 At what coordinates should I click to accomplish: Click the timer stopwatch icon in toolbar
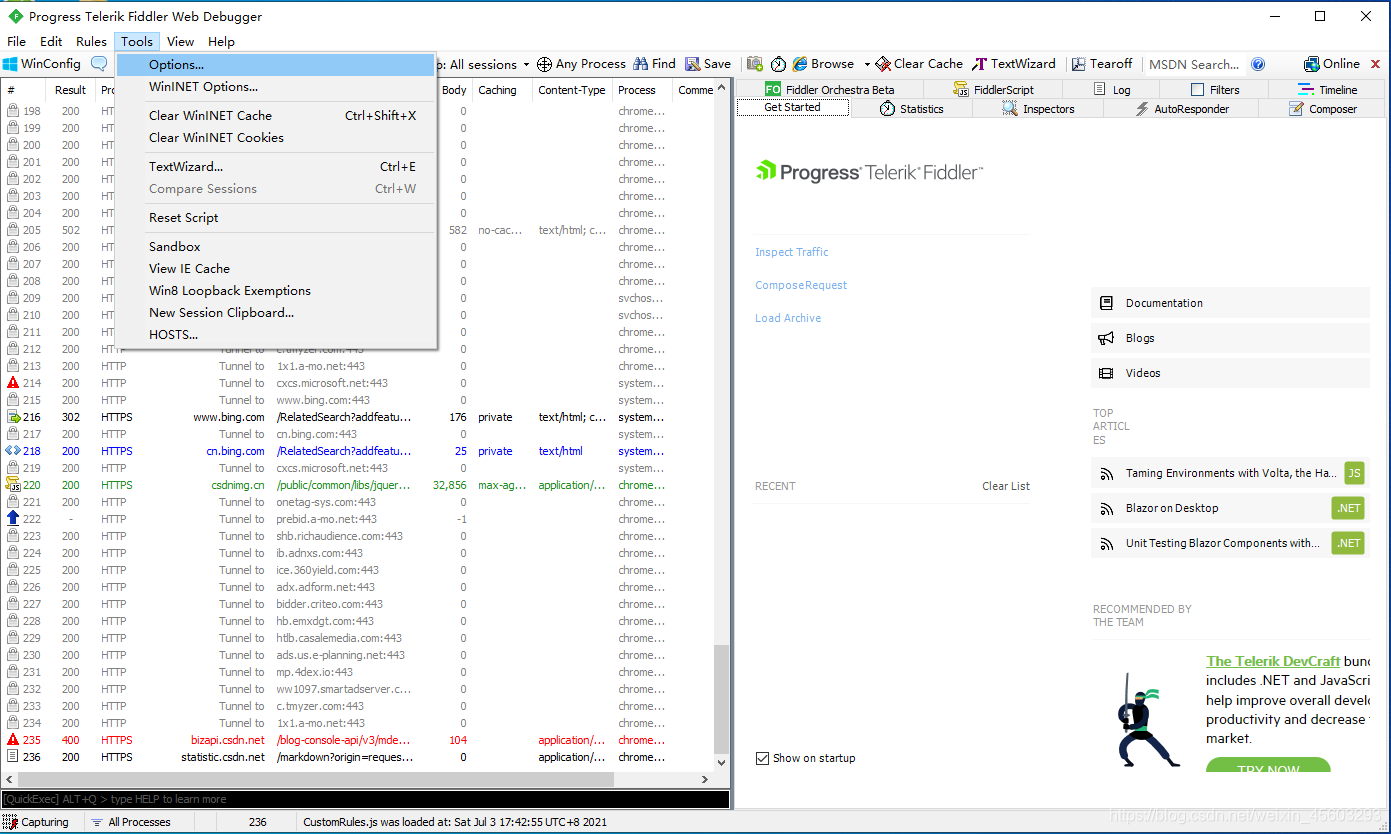(x=779, y=64)
